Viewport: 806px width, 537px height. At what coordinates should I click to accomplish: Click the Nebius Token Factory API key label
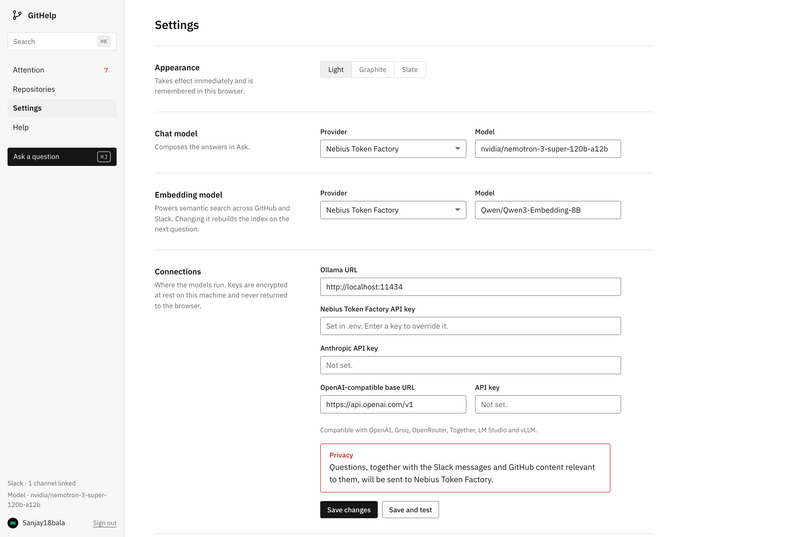[x=368, y=309]
